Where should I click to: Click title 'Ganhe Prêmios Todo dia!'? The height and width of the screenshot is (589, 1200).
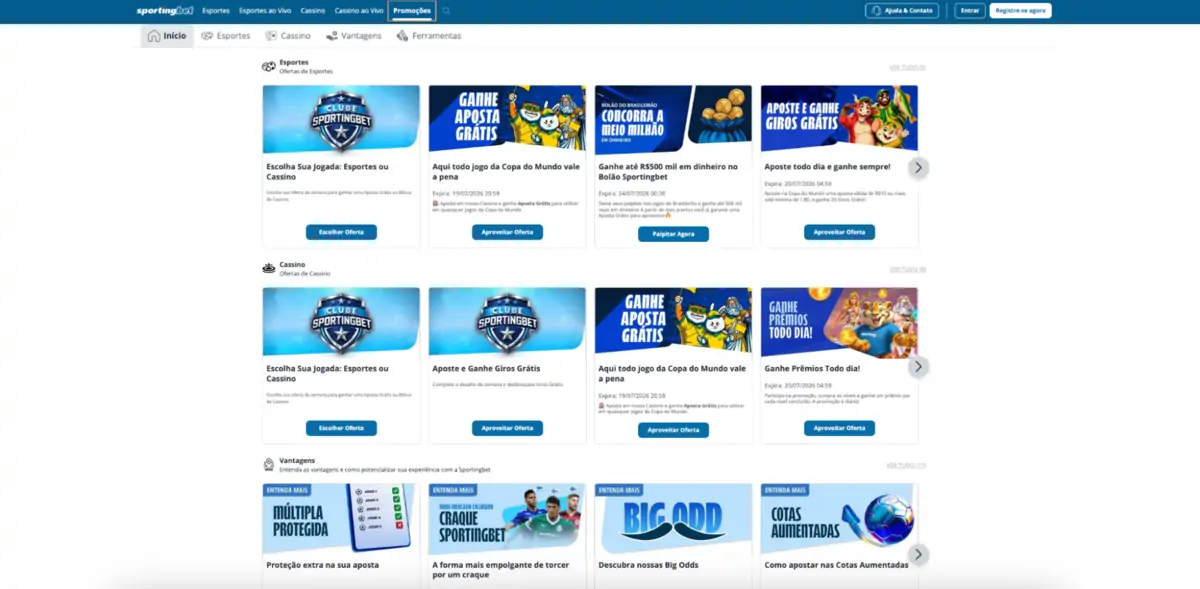click(812, 368)
